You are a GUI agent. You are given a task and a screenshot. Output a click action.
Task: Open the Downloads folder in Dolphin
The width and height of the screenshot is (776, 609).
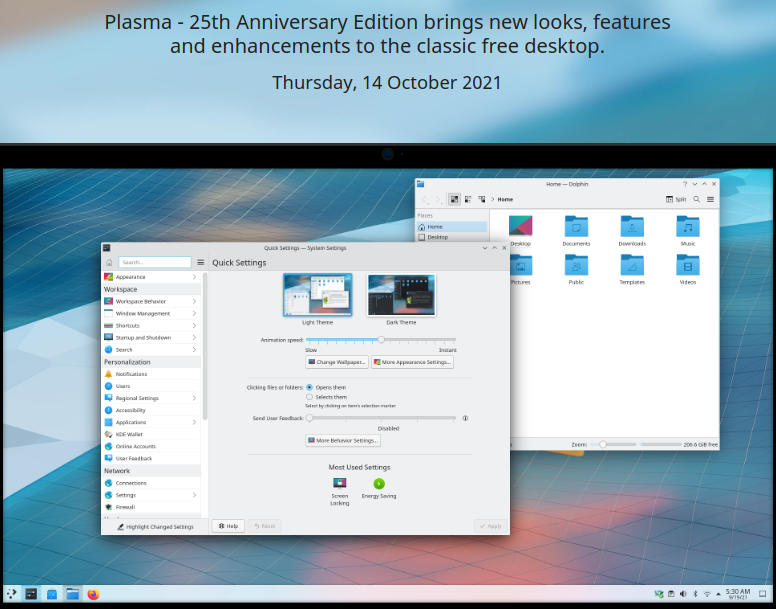pyautogui.click(x=632, y=231)
